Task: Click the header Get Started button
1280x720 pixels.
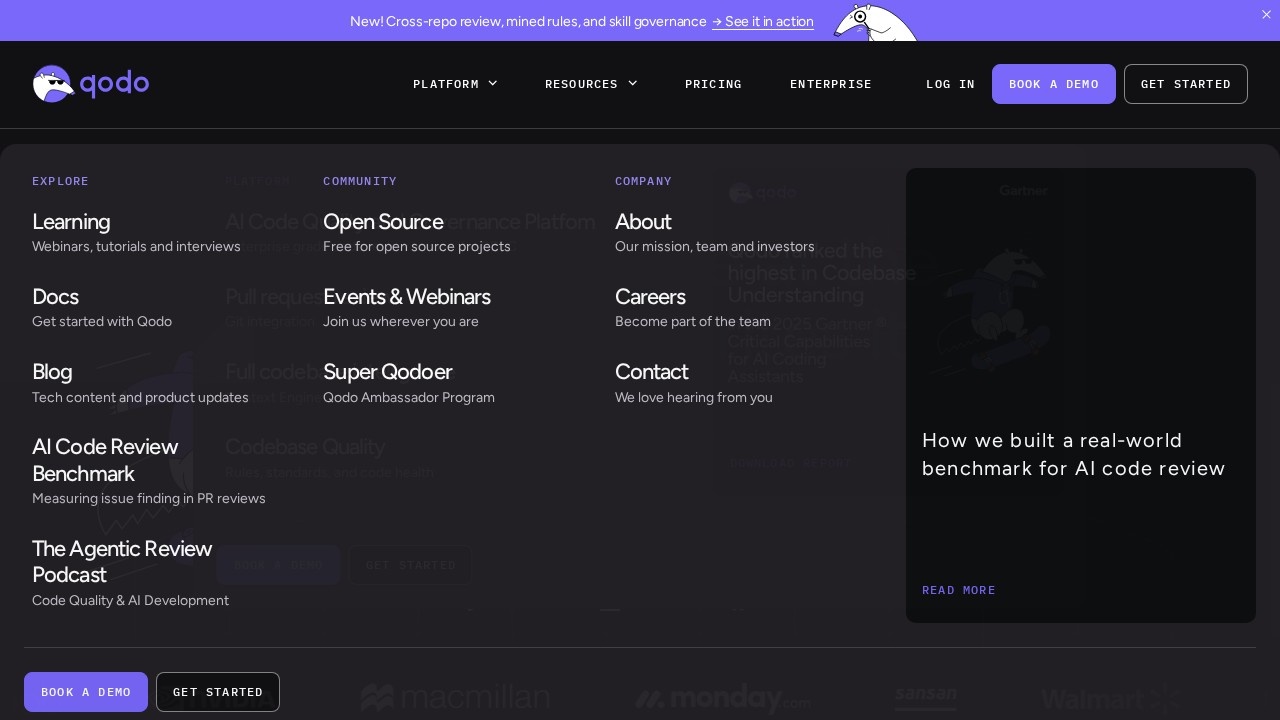Action: [x=1186, y=84]
